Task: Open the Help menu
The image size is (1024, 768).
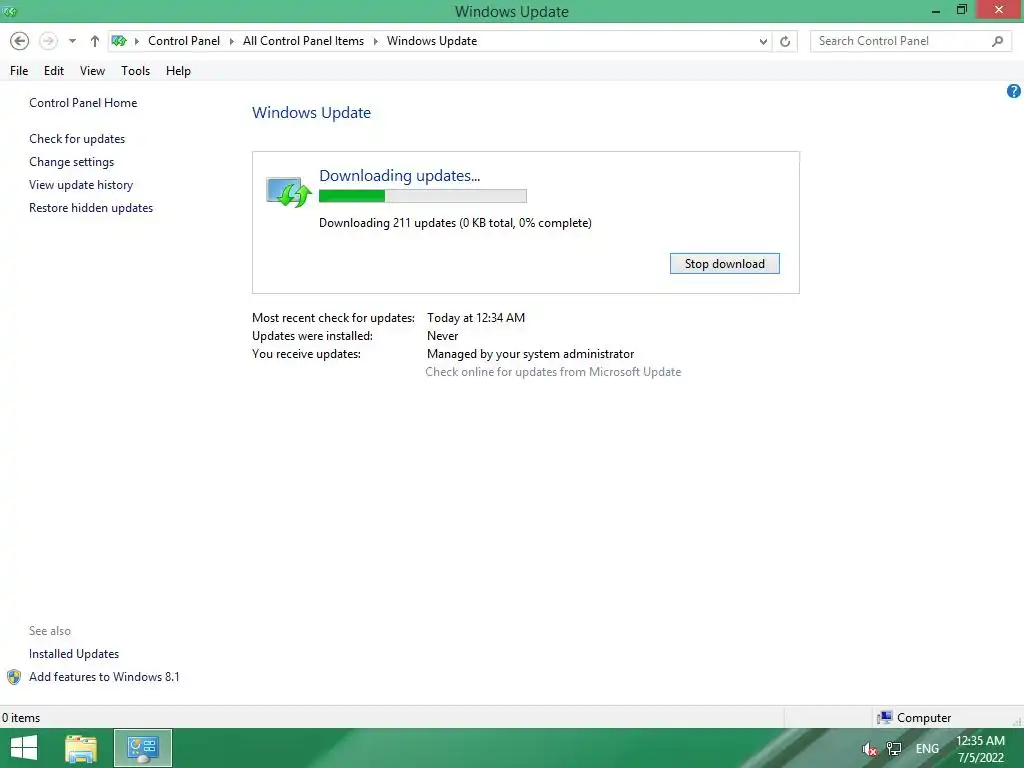Action: pos(178,71)
